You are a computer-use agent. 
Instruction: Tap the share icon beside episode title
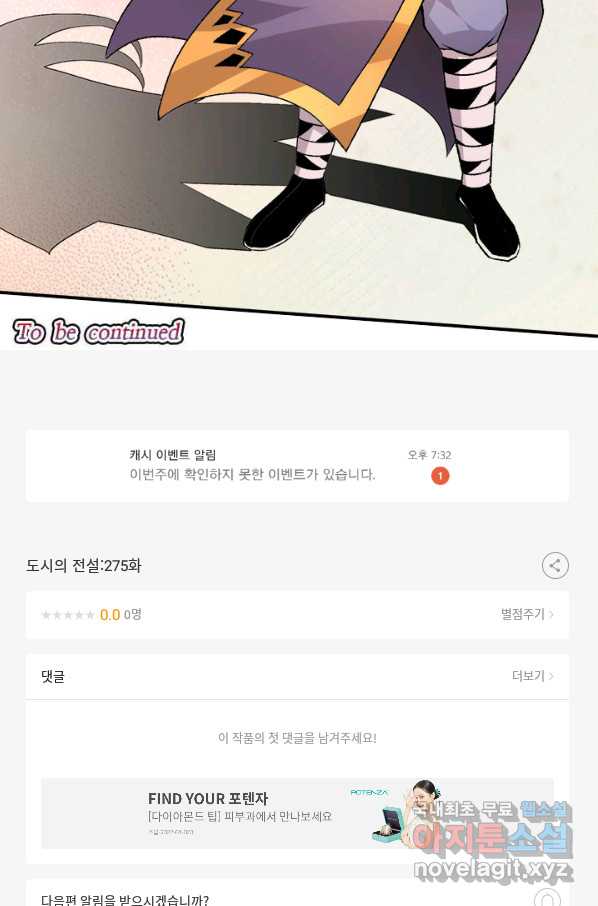[x=555, y=565]
